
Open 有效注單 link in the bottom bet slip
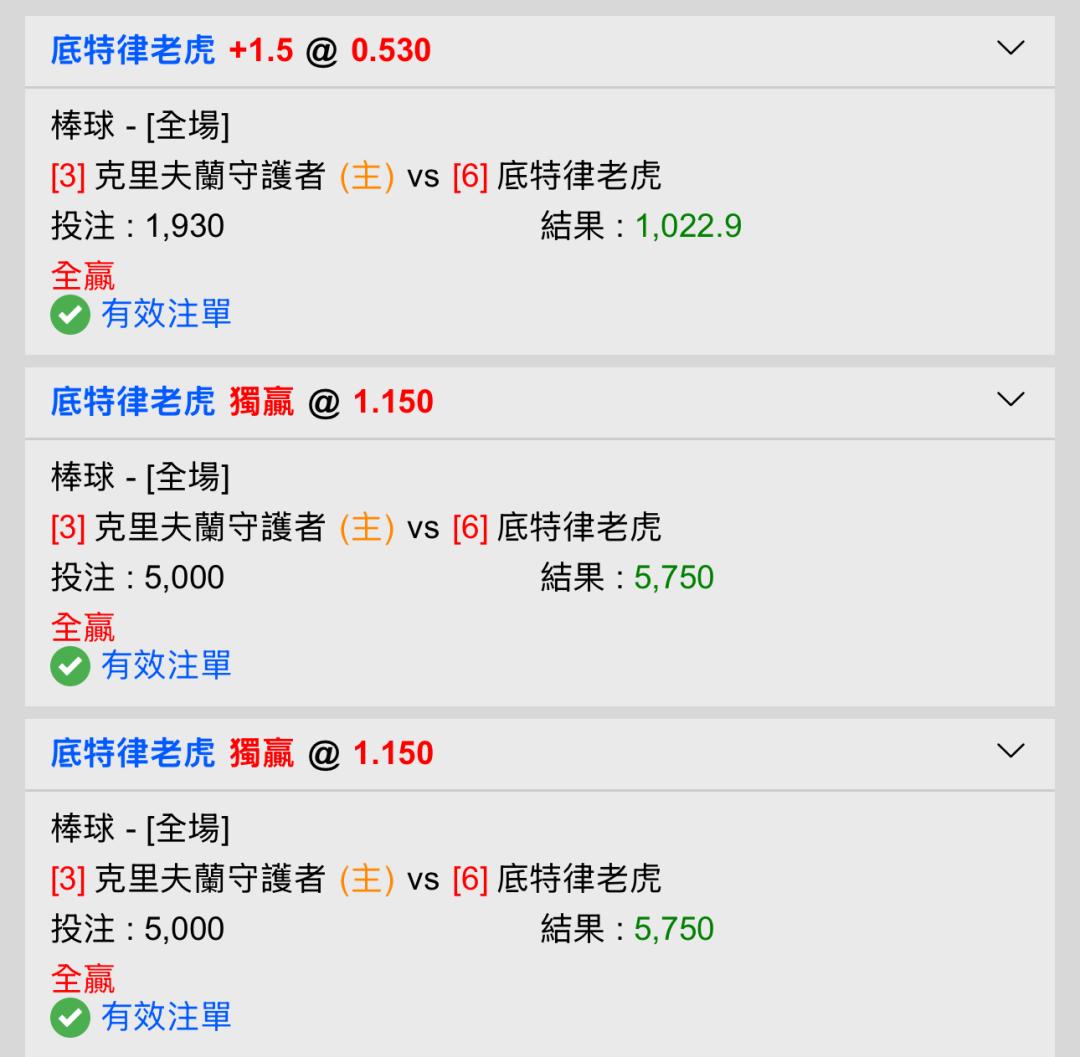point(166,1017)
